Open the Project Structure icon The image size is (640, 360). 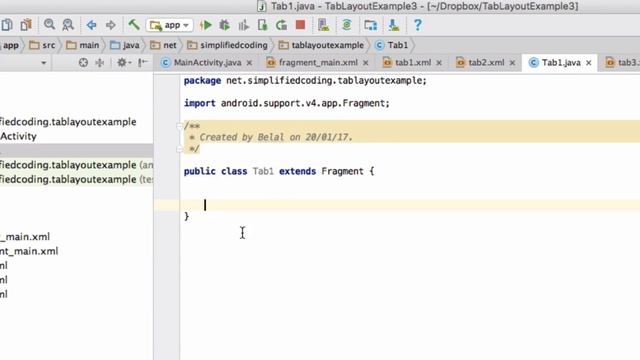pos(370,25)
